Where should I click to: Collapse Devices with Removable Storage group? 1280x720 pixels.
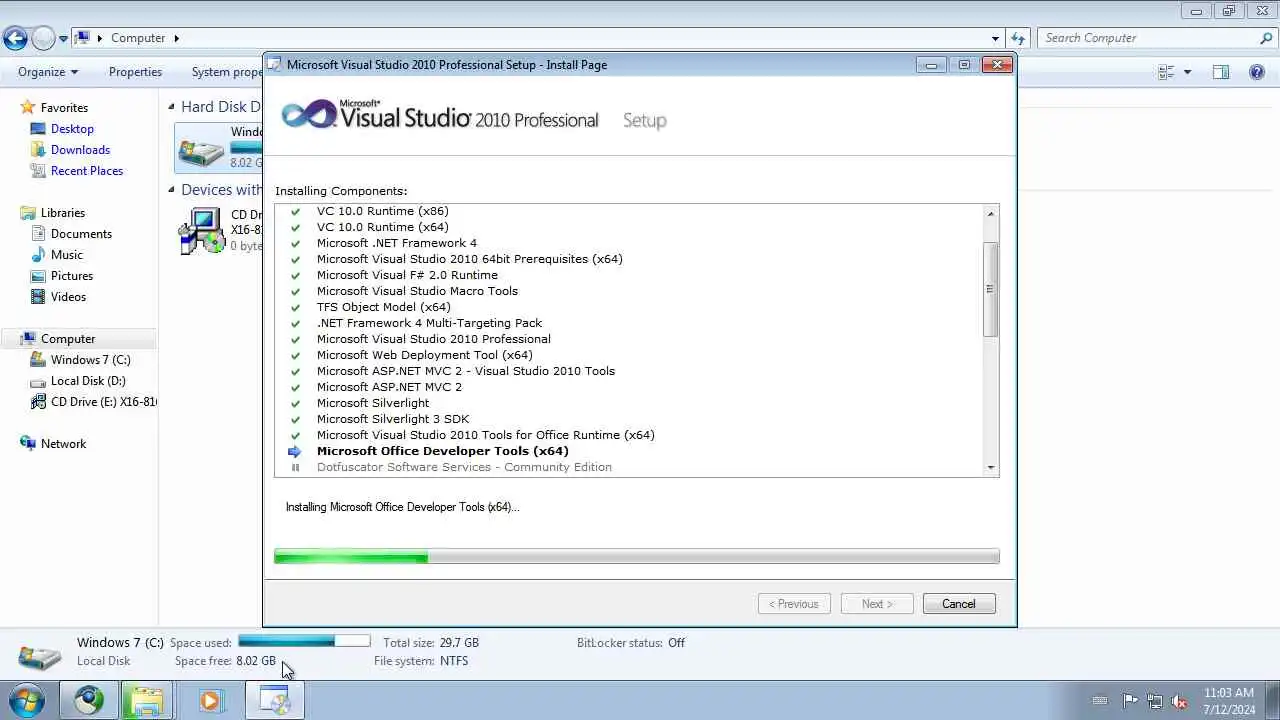(171, 190)
